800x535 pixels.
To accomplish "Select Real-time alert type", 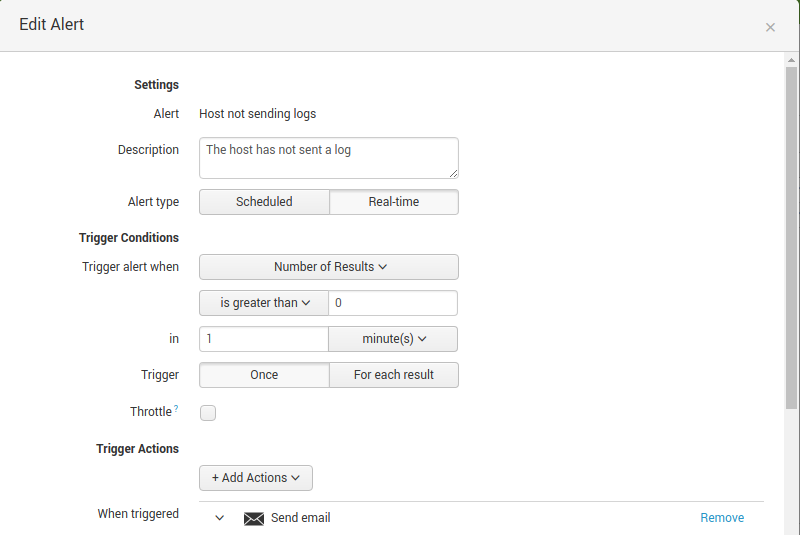I will [394, 202].
